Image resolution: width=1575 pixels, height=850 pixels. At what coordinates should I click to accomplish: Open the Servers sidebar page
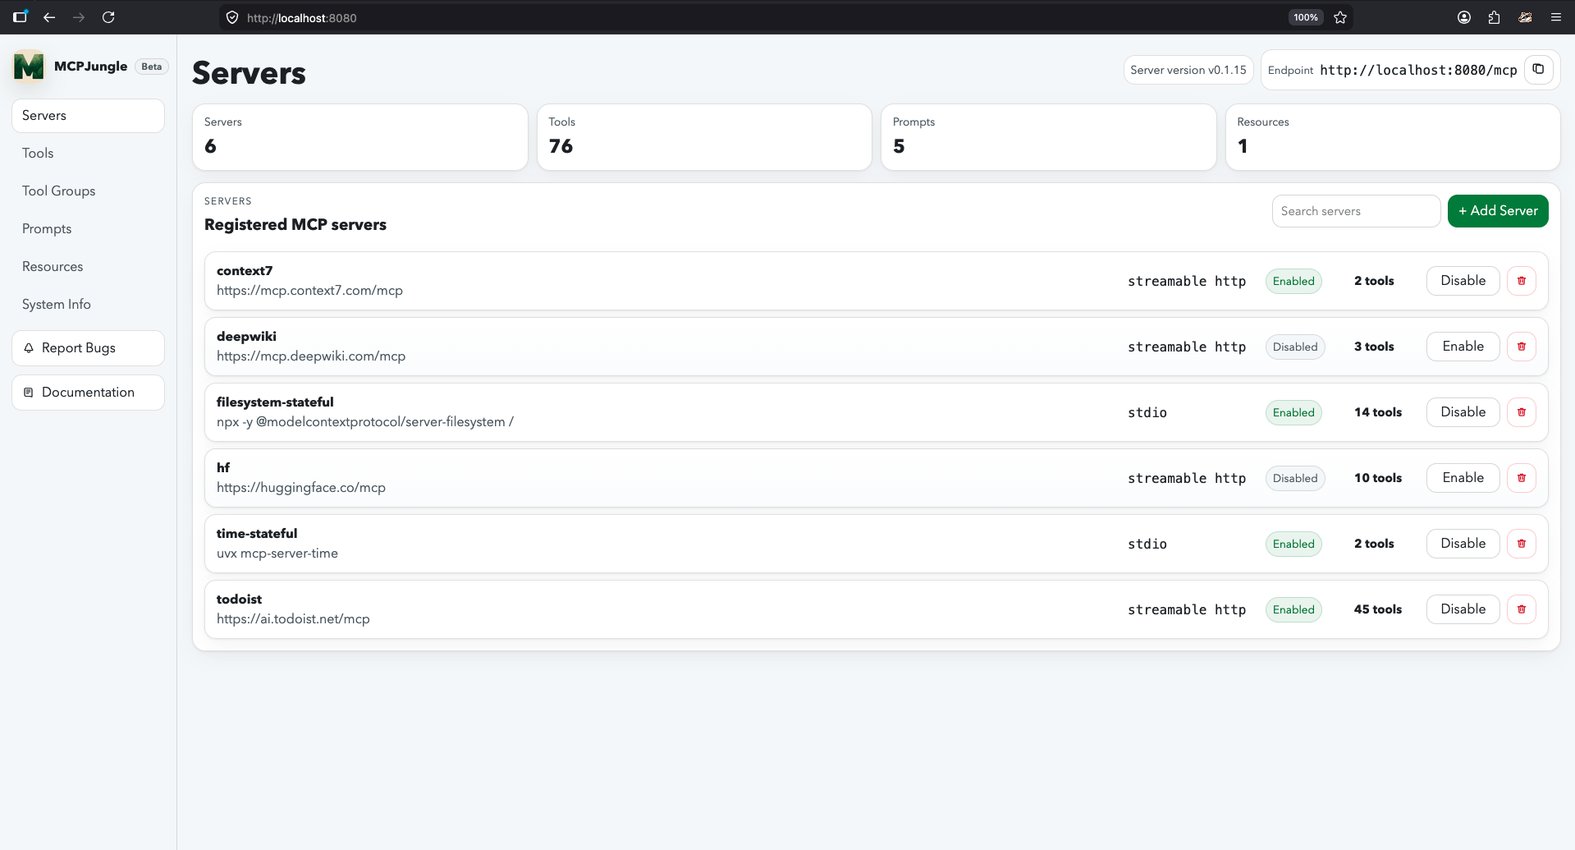point(88,115)
